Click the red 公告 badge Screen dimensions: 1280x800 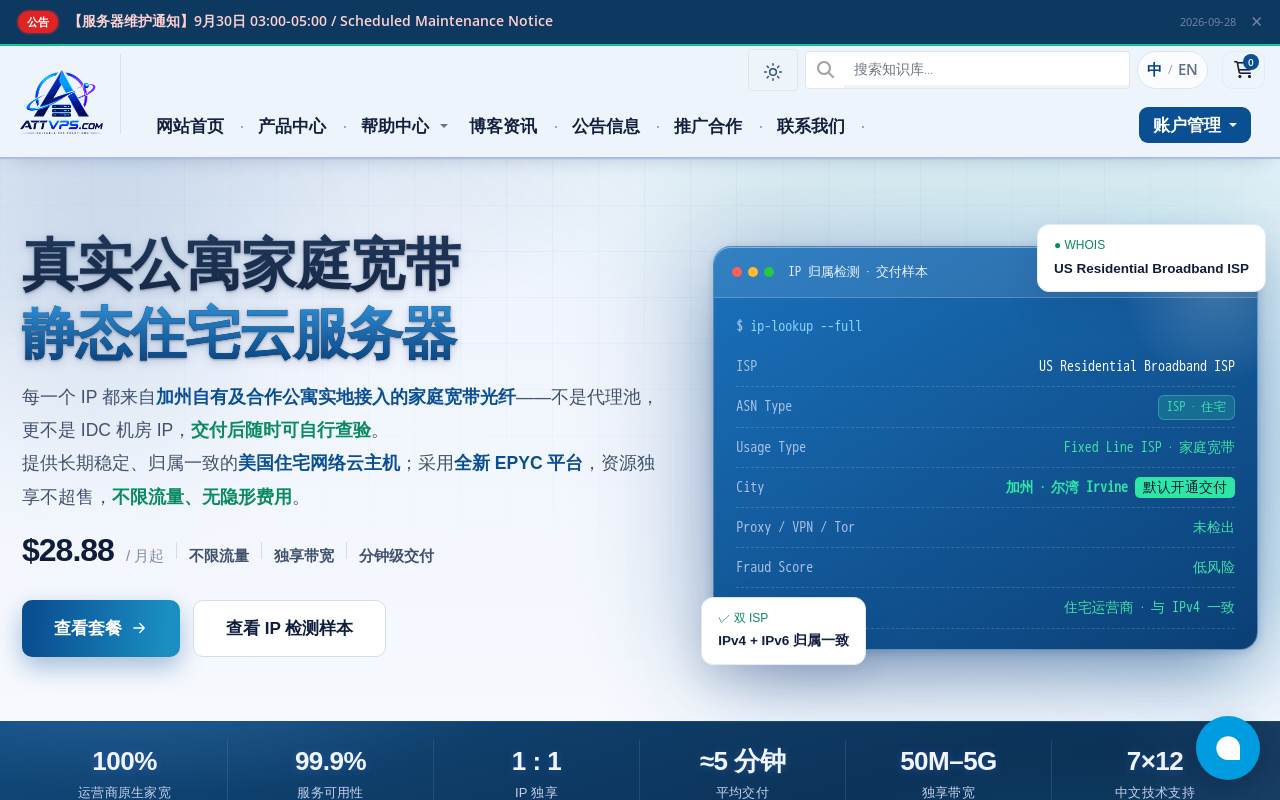[x=38, y=22]
